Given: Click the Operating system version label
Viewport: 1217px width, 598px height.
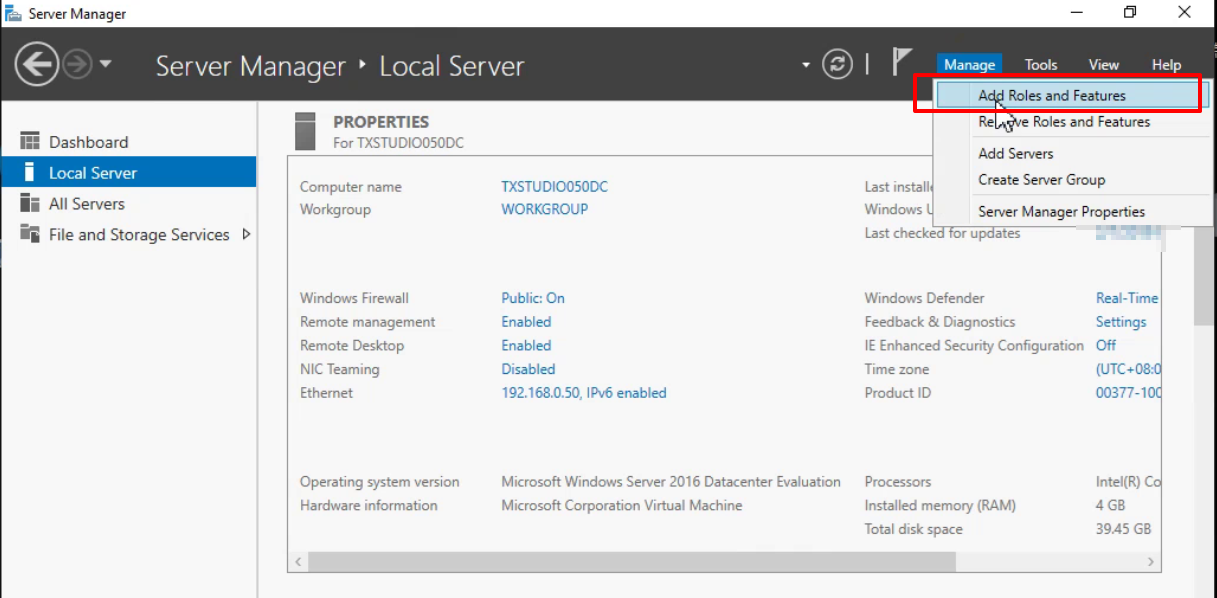Looking at the screenshot, I should tap(380, 482).
